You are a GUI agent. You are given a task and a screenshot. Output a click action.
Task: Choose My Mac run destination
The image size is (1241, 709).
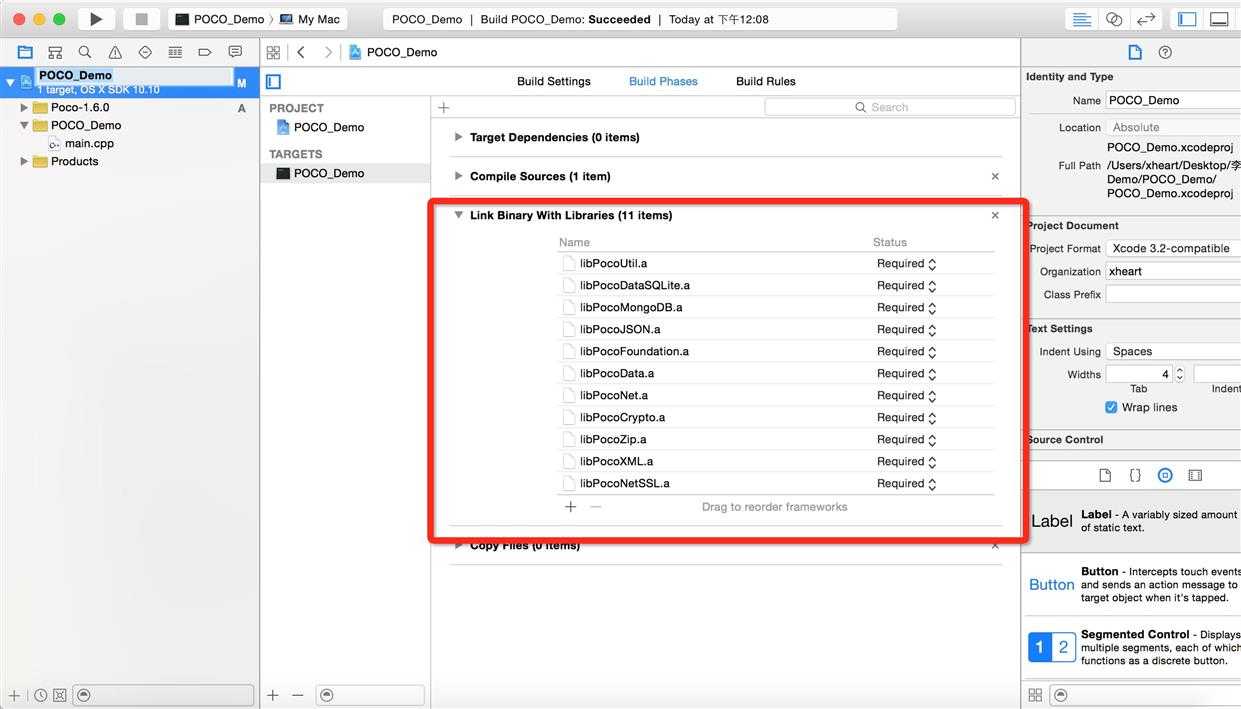coord(310,19)
